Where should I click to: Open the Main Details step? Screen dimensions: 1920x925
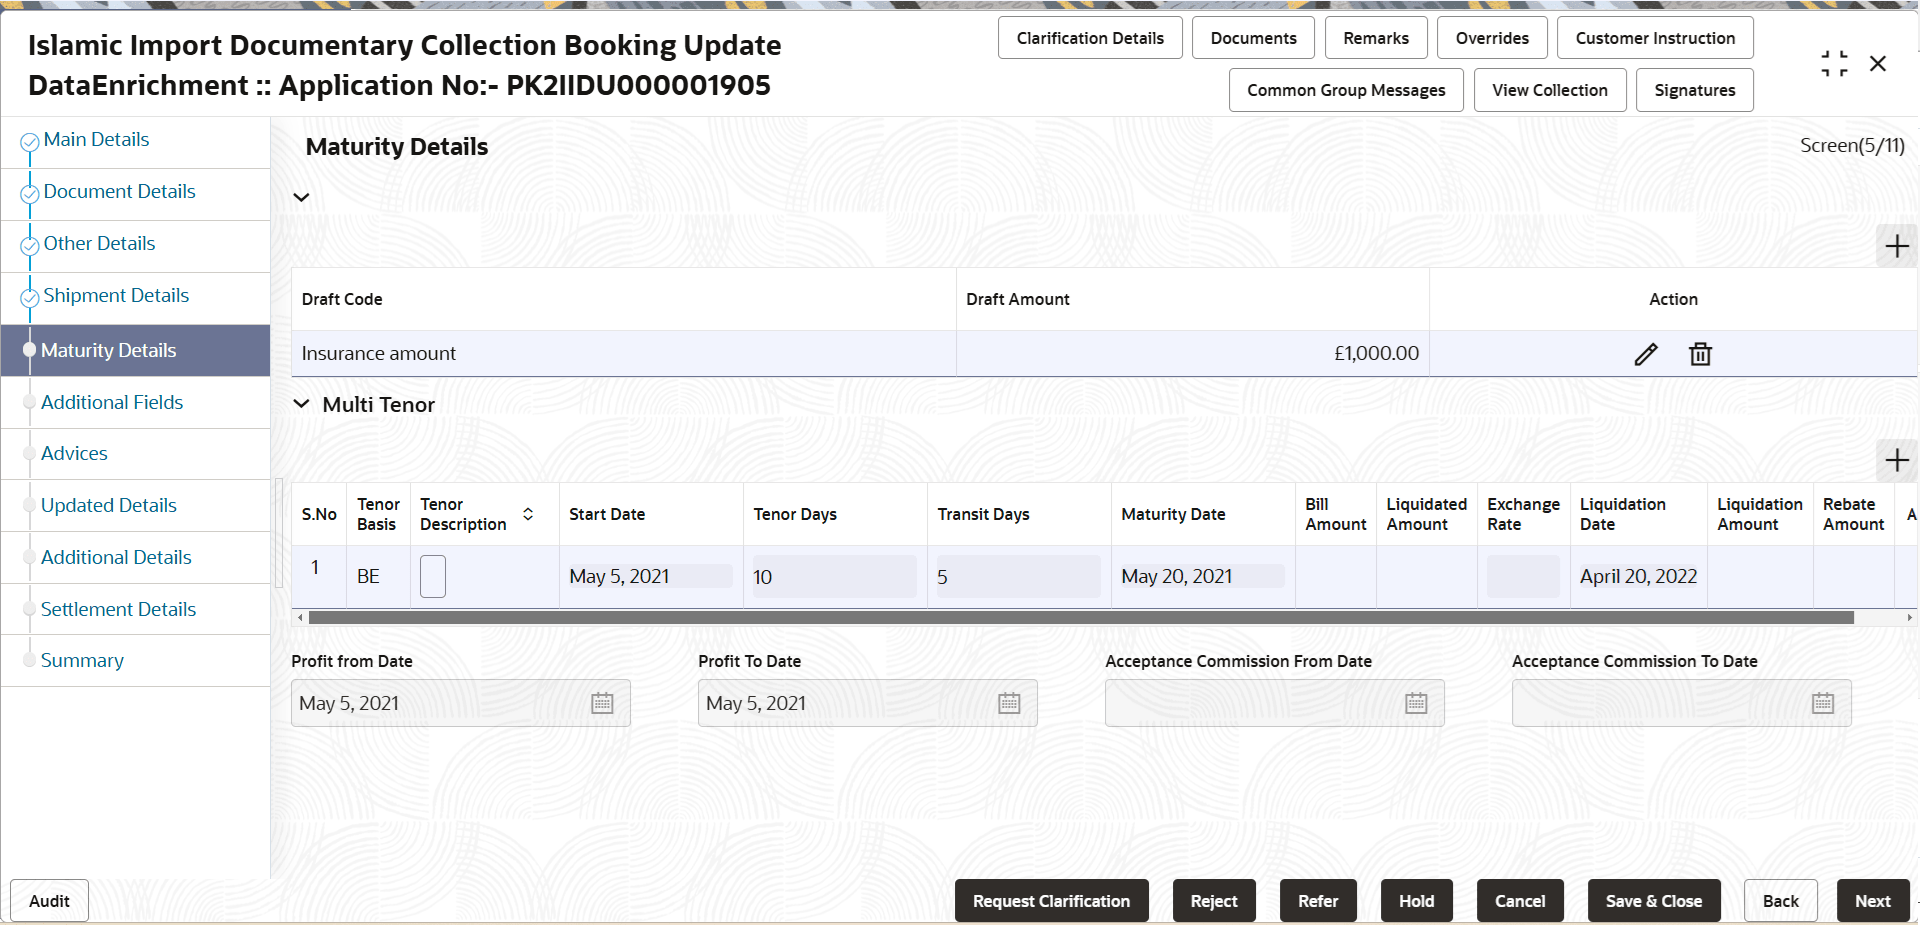(96, 140)
